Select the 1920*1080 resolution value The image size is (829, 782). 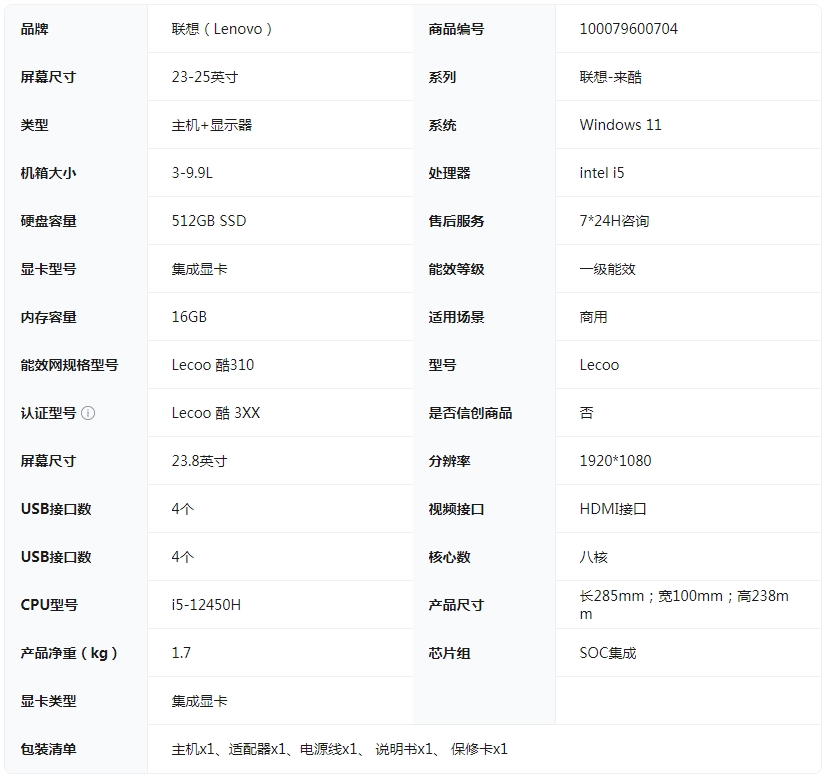615,461
